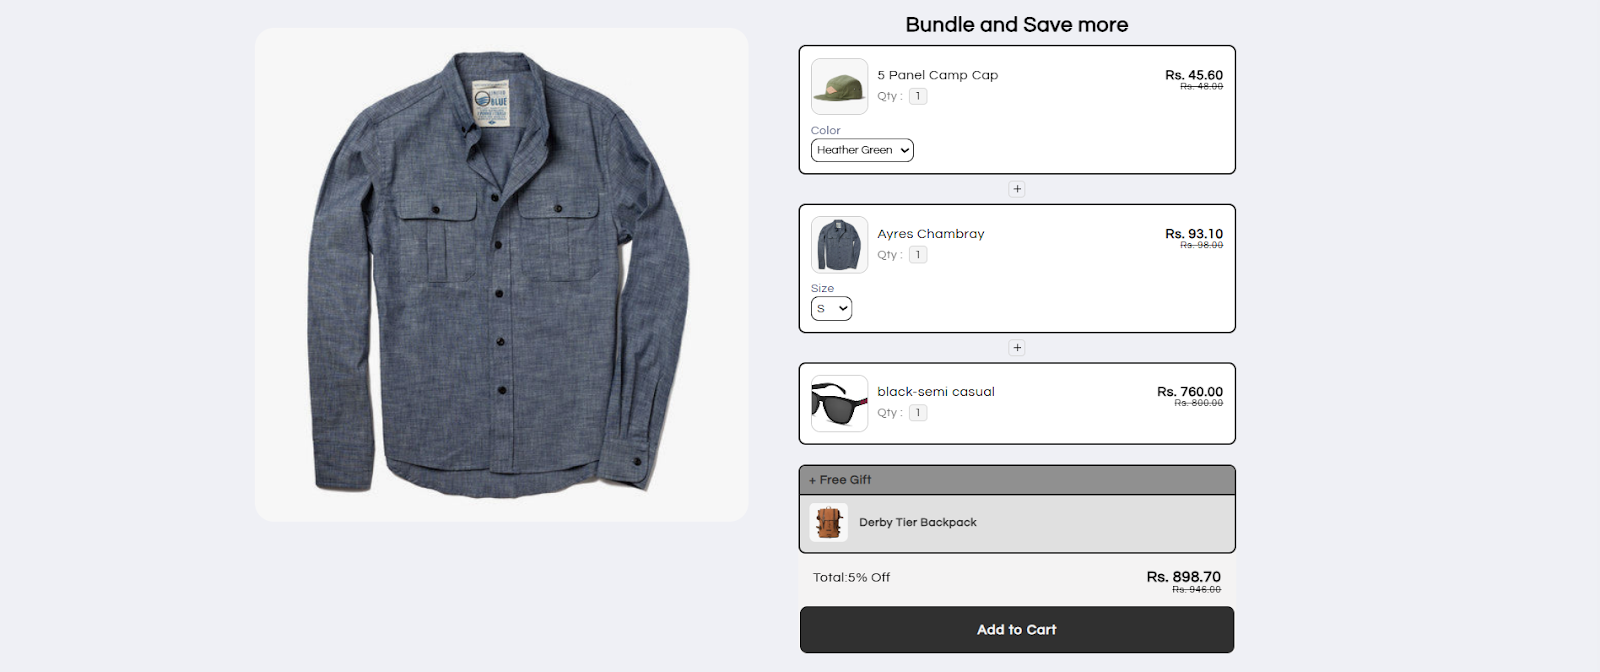Click the + Free Gift header bar
This screenshot has height=672, width=1600.
1016,480
